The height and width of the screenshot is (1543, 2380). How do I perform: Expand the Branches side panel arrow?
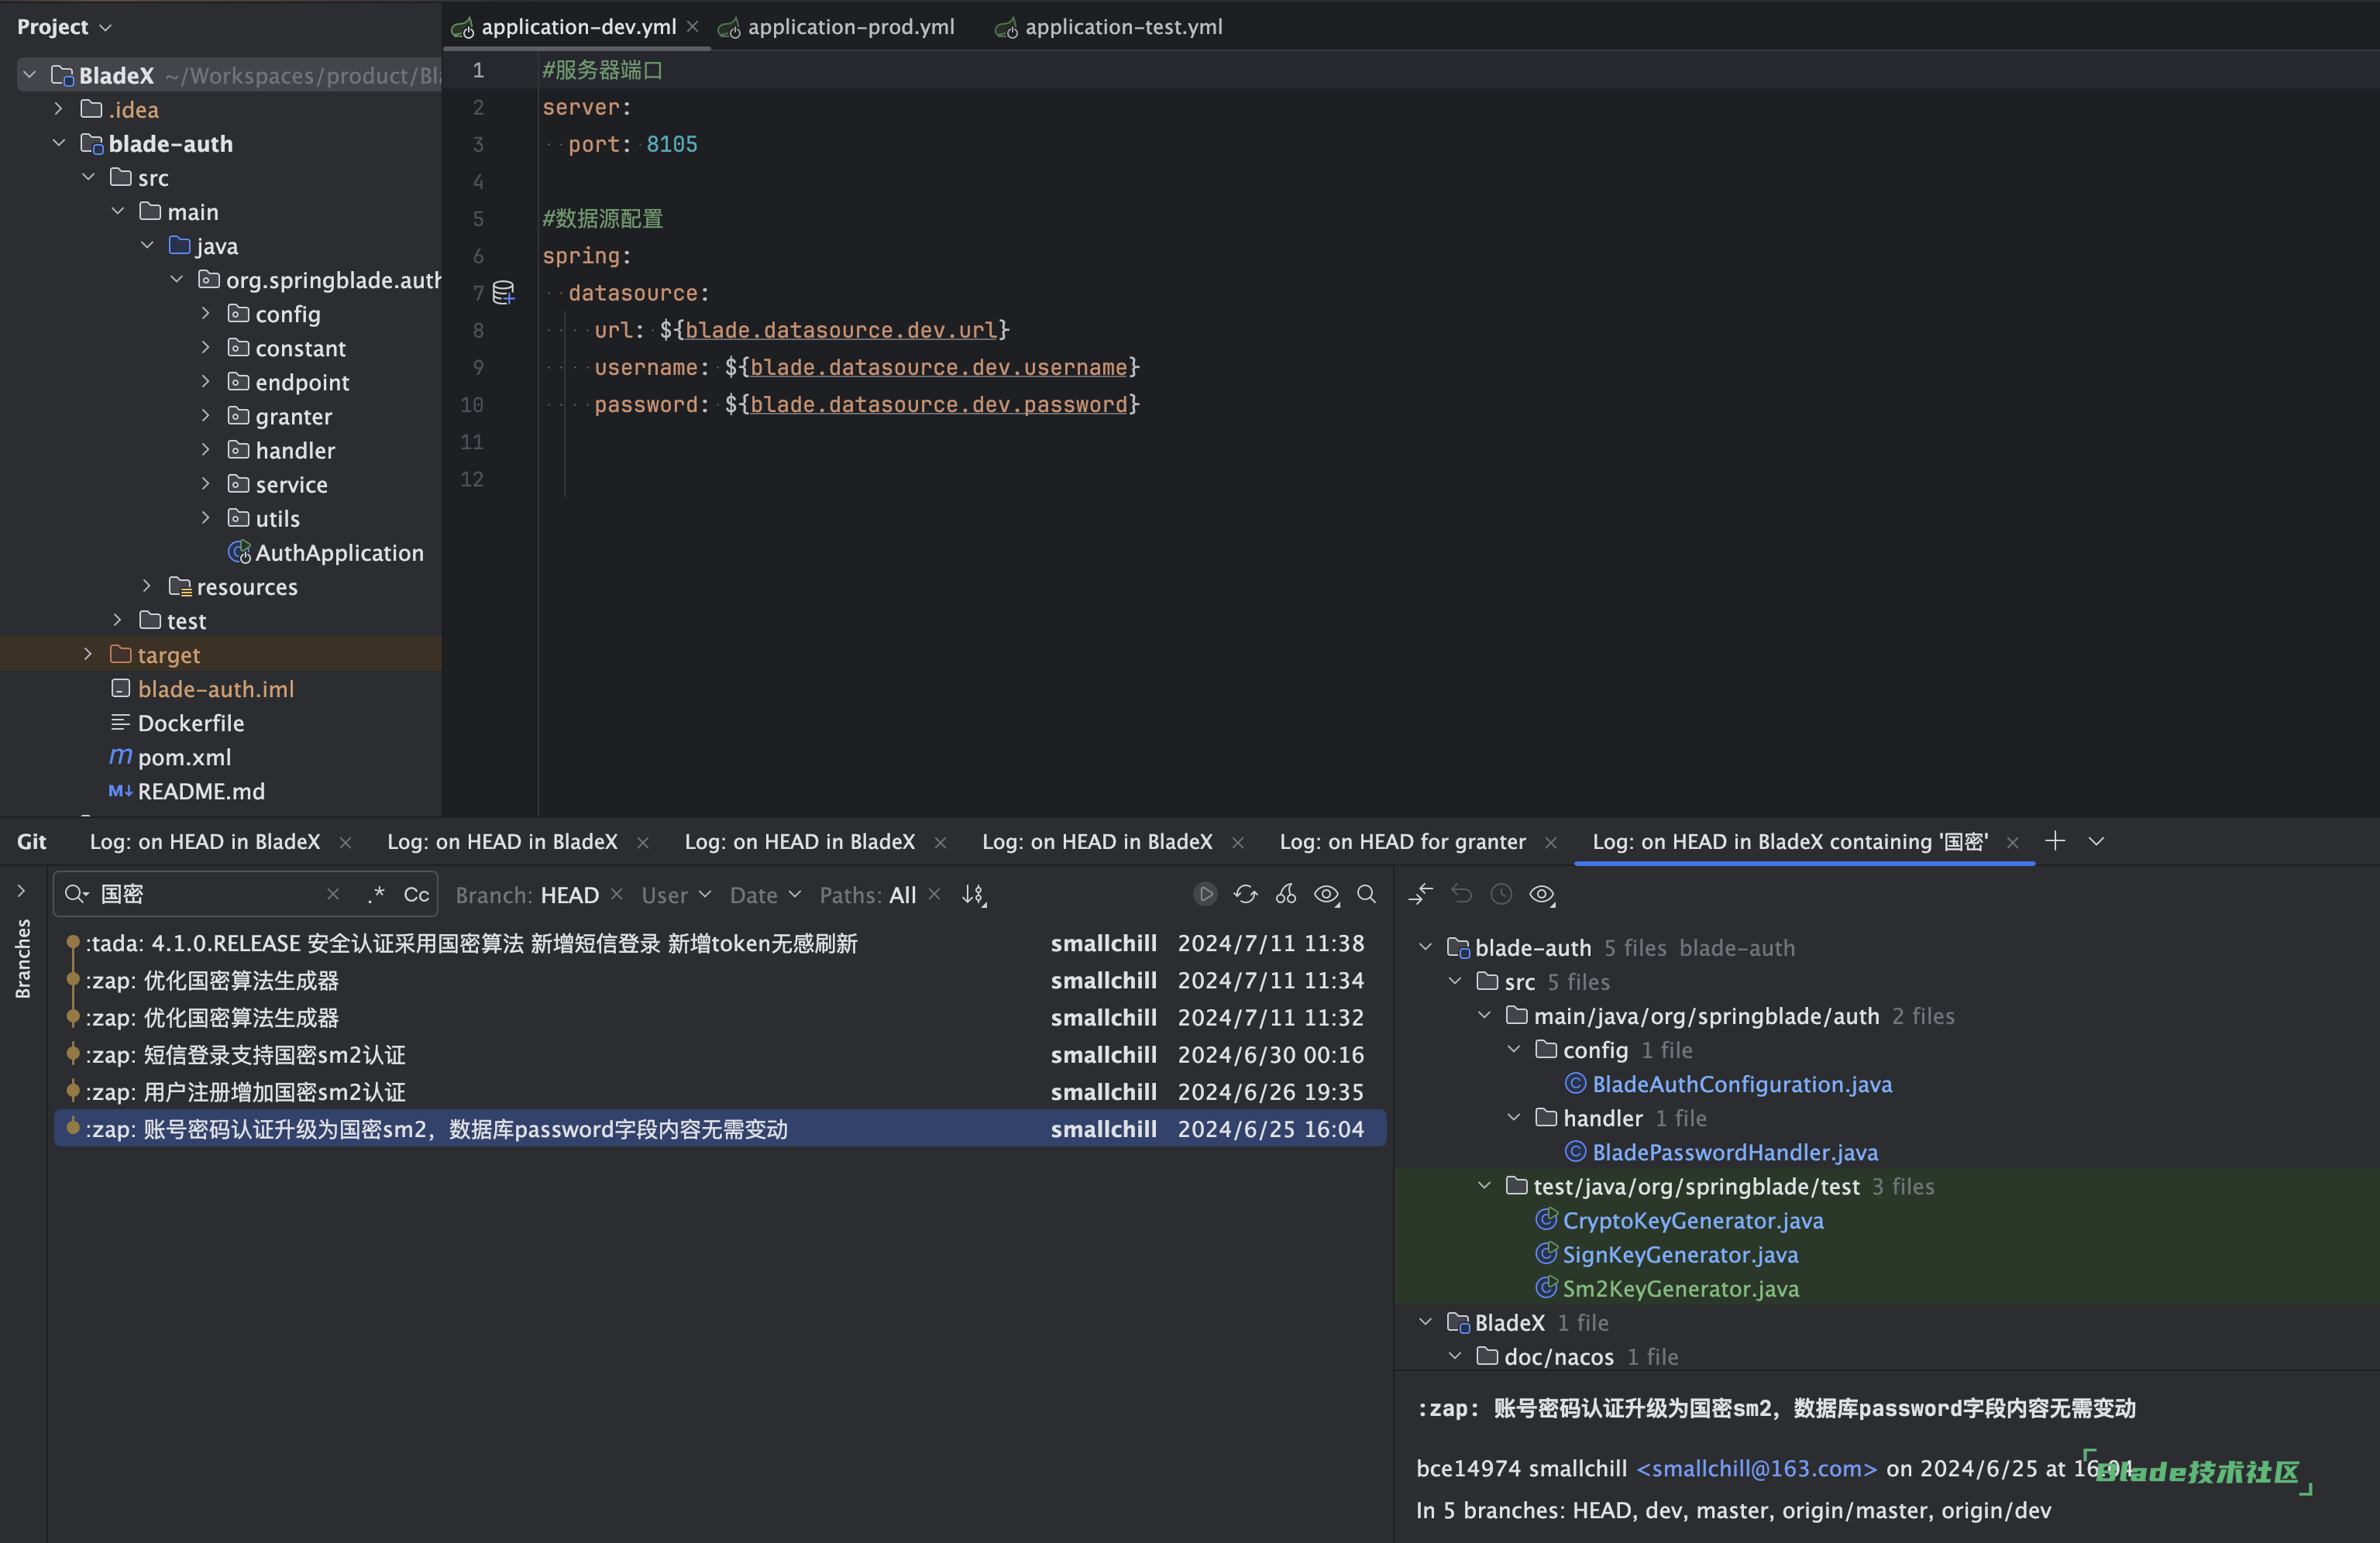[21, 890]
